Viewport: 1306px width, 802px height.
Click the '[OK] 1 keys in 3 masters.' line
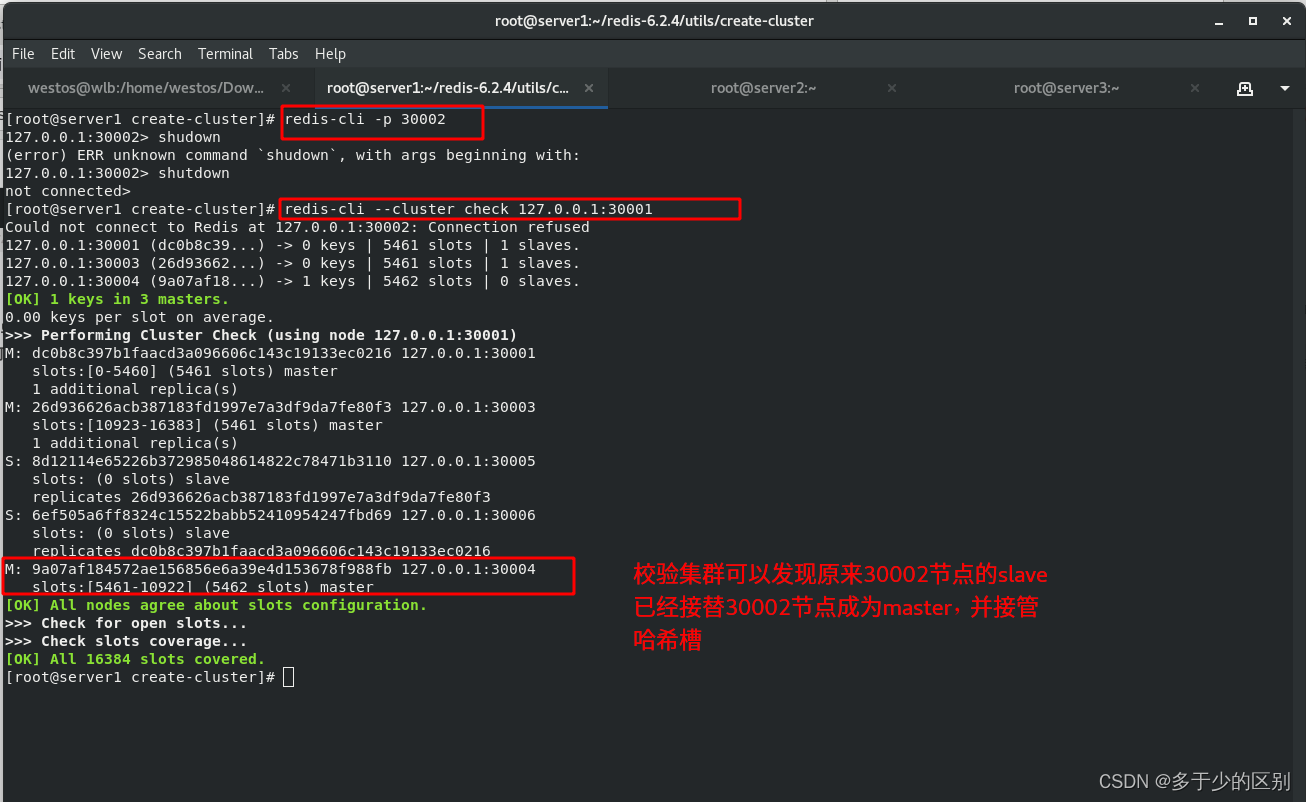[117, 299]
